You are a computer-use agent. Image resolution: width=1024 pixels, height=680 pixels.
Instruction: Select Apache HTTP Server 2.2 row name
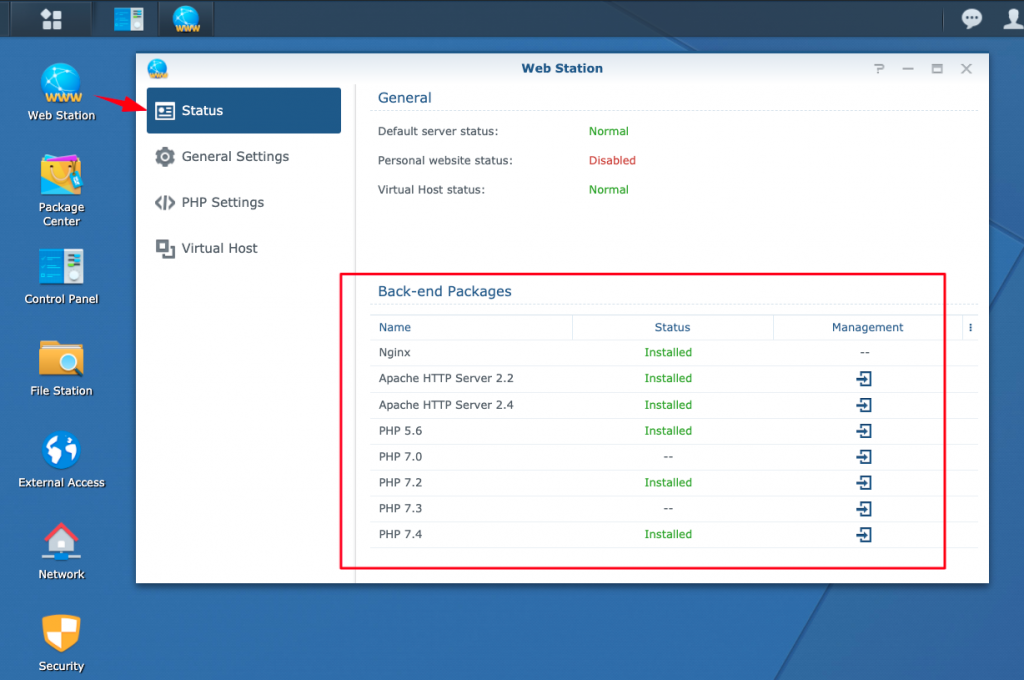[x=446, y=378]
